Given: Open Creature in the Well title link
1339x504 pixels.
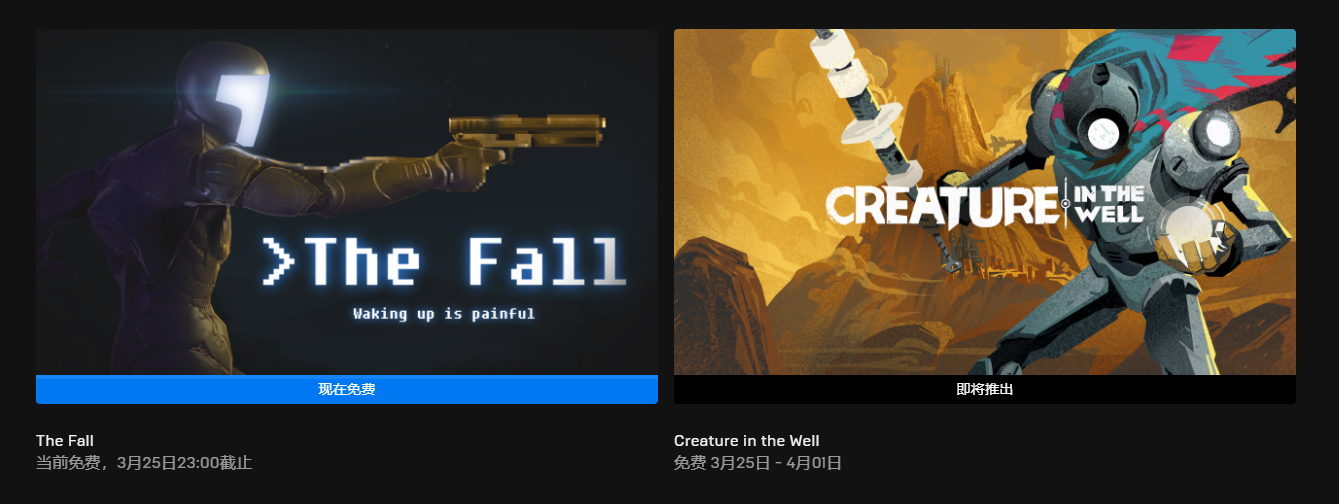Looking at the screenshot, I should (747, 441).
